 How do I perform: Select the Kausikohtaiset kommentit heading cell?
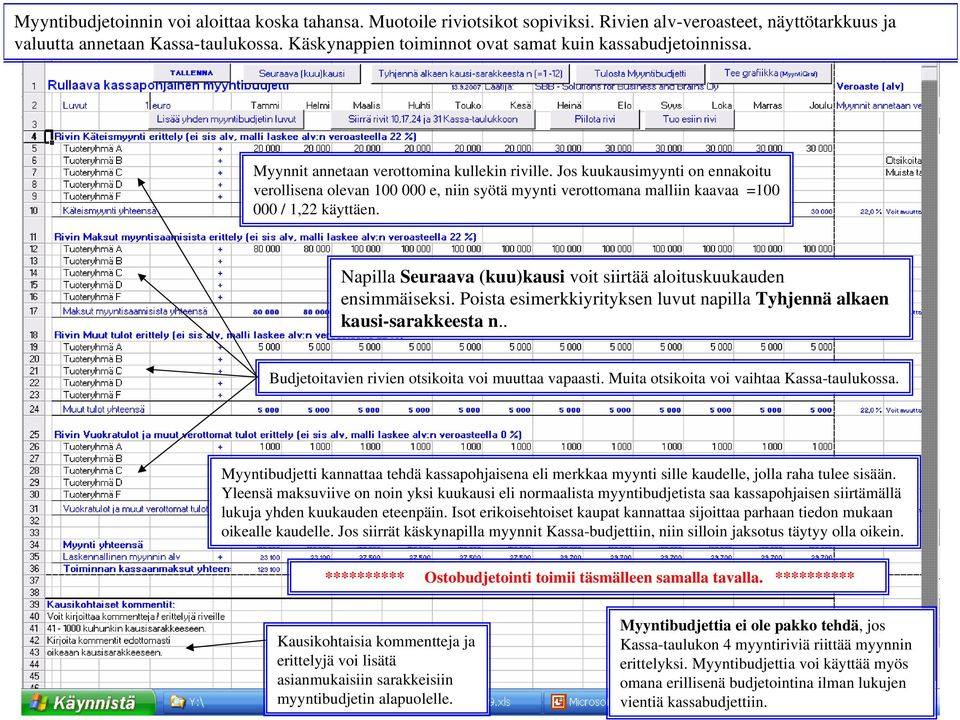pos(111,604)
